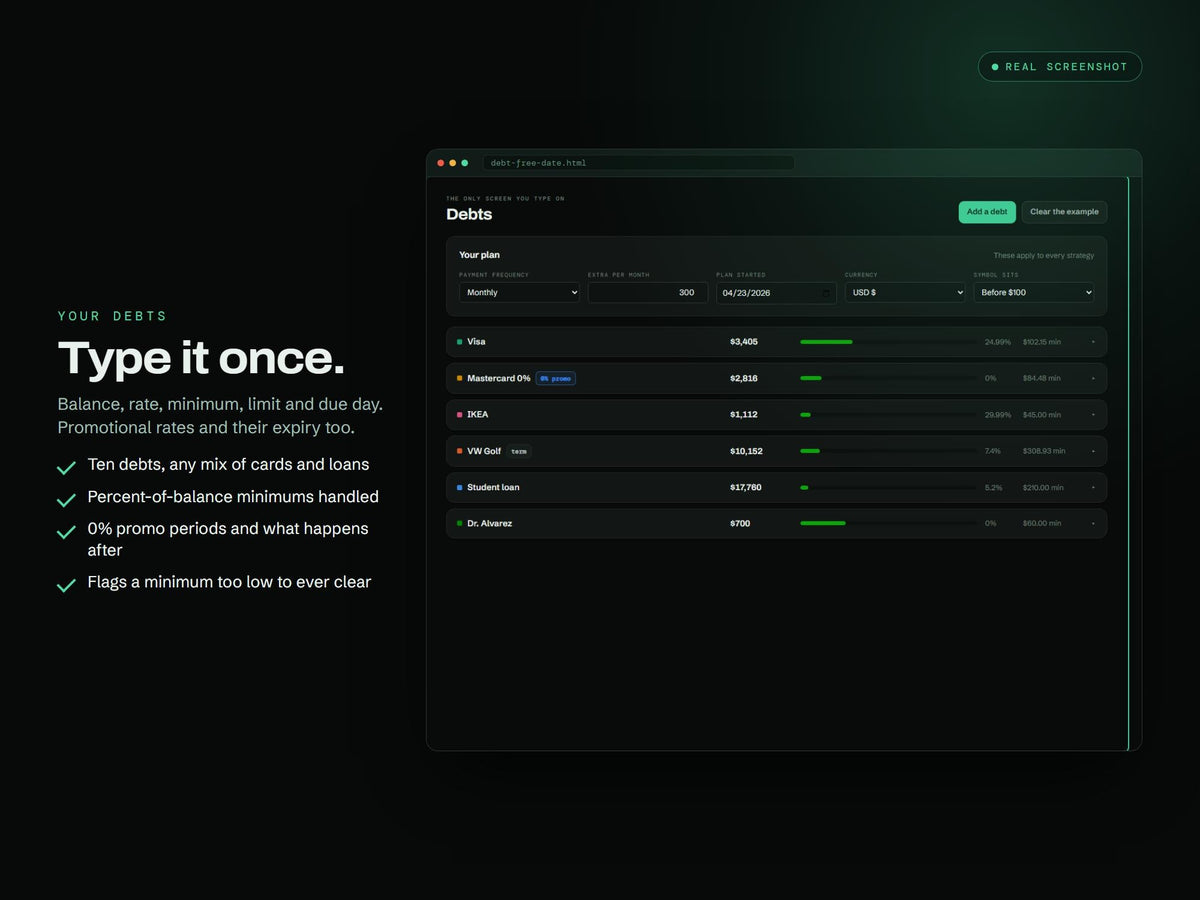
Task: Open the calendar picker in Plan Started
Action: (826, 293)
